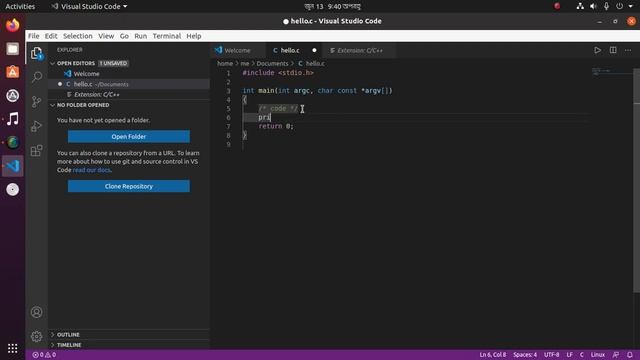Click Linux configuration in status bar

[x=598, y=355]
